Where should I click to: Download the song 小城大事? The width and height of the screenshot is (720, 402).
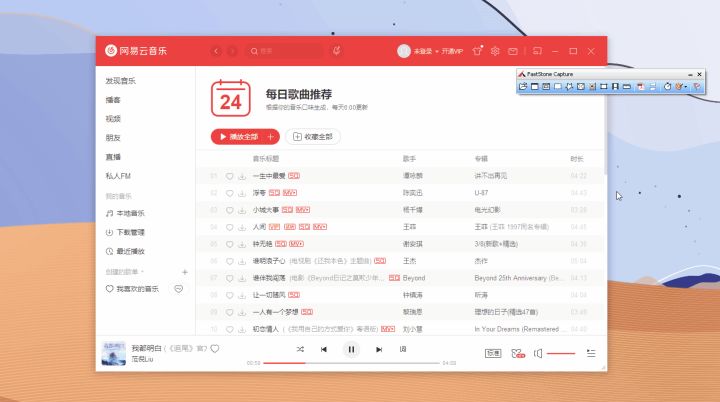(242, 210)
